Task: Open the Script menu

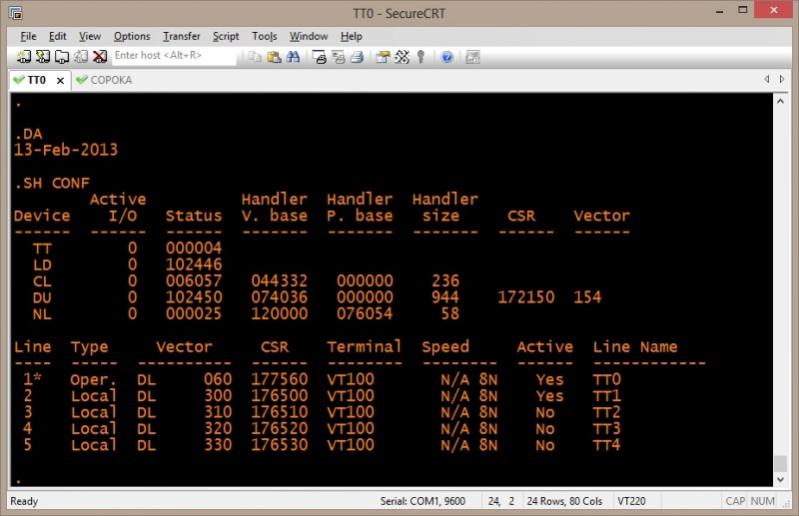Action: click(226, 36)
